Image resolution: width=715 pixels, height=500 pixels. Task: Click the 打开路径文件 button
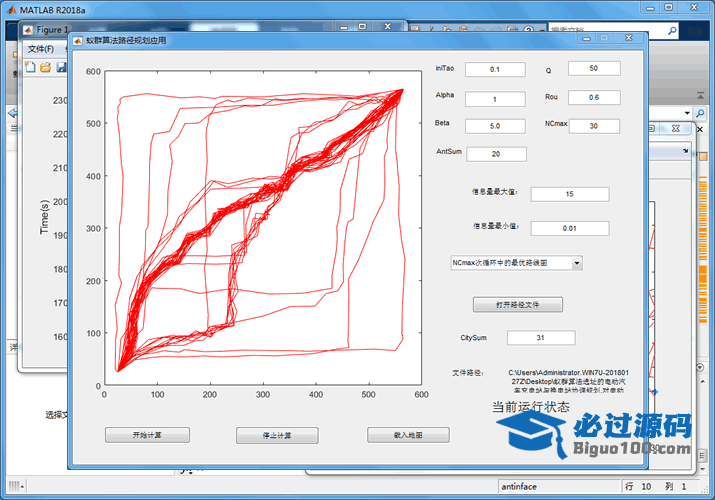[518, 303]
